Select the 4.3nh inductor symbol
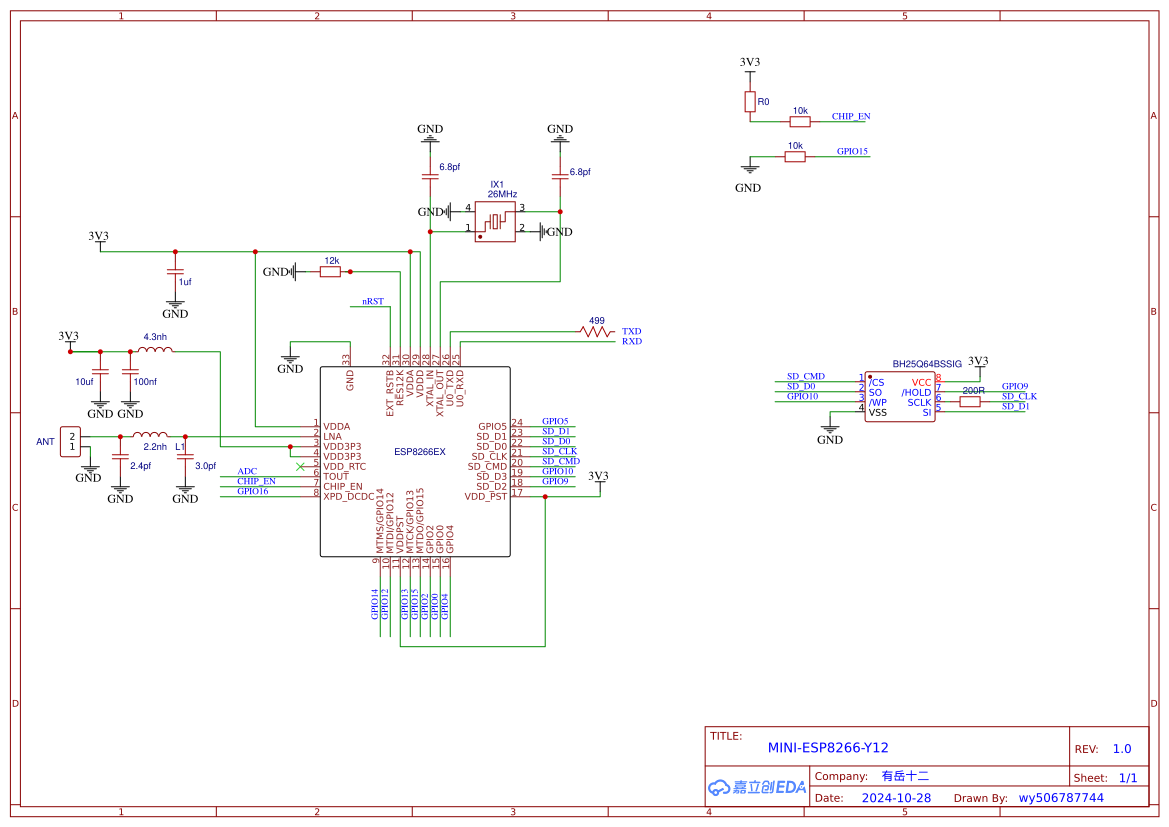Viewport: 1169px width, 827px height. click(155, 349)
